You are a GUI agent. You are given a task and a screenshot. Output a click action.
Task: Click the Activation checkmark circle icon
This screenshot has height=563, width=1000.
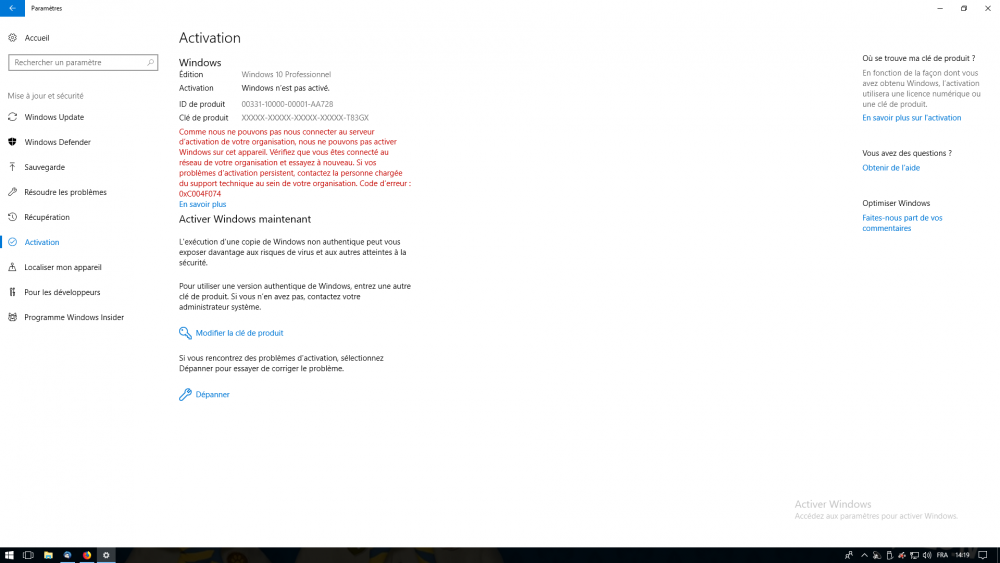[12, 242]
